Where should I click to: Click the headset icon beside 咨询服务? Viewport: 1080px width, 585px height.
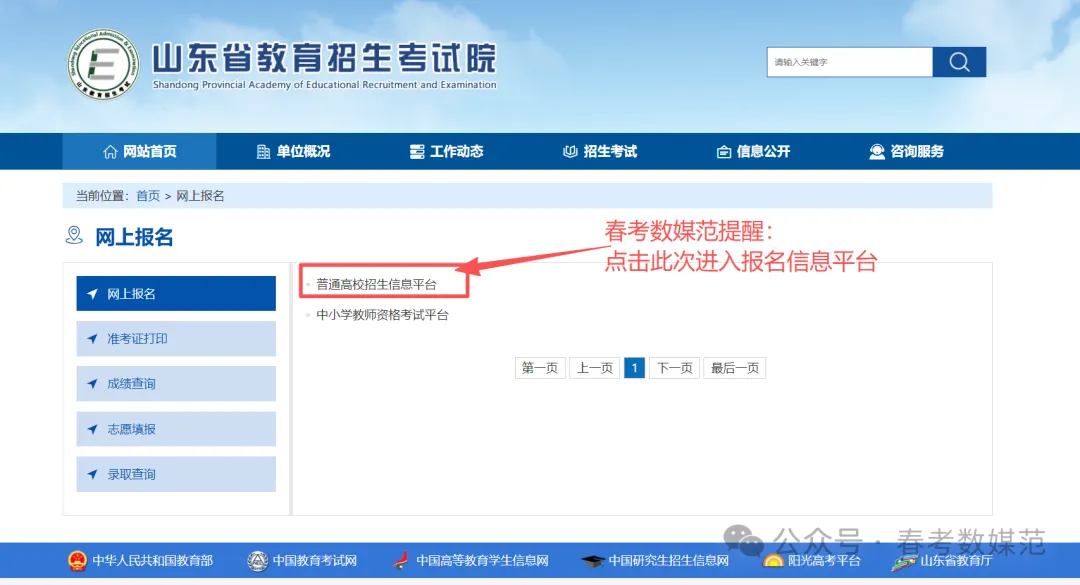pyautogui.click(x=876, y=152)
